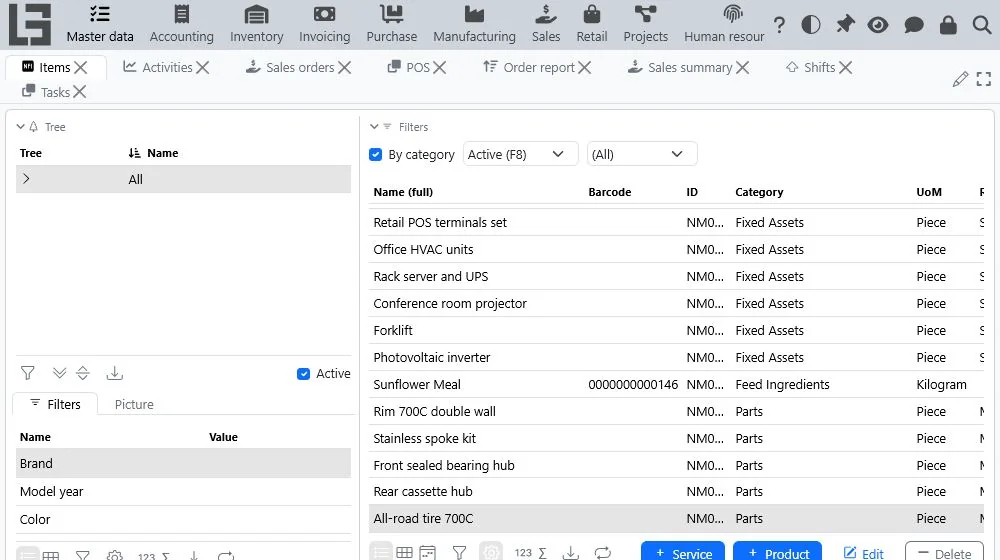Click the tree panel filter funnel icon

27,373
